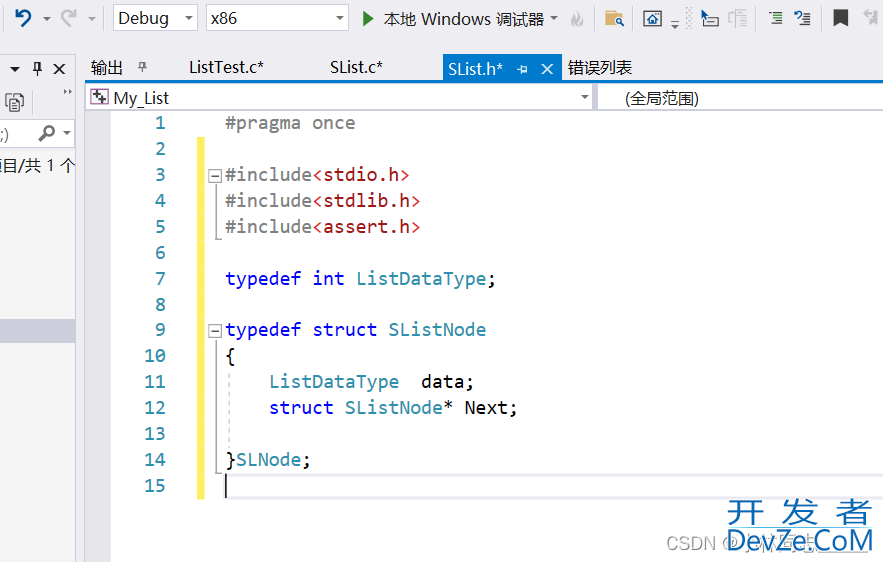Click the assert.h include on line 5
This screenshot has width=883, height=562.
(x=367, y=227)
